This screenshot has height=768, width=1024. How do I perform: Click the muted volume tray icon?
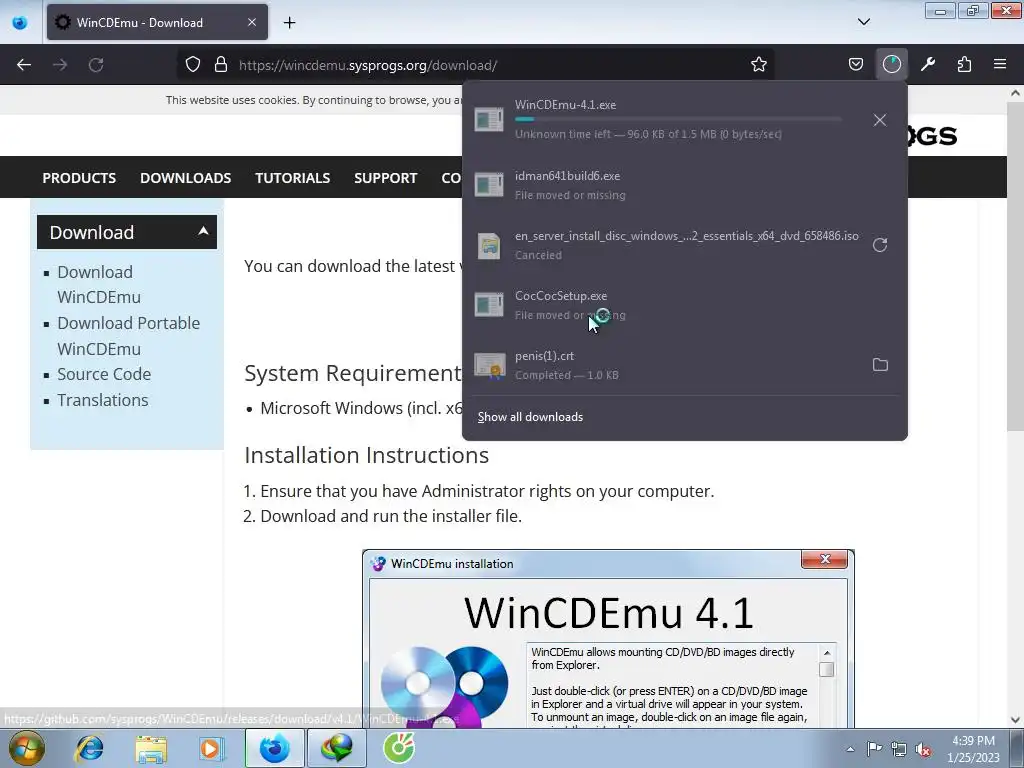(923, 749)
